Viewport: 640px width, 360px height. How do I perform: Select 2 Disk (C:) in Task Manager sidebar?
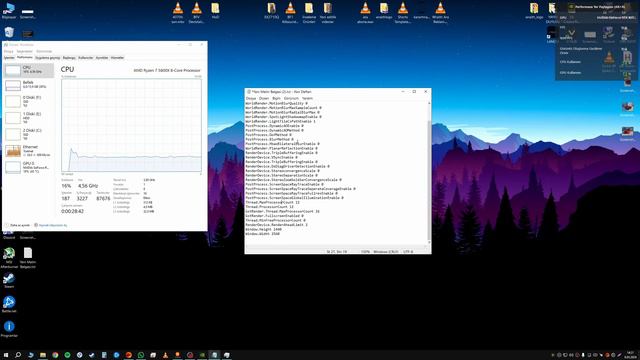pos(29,134)
